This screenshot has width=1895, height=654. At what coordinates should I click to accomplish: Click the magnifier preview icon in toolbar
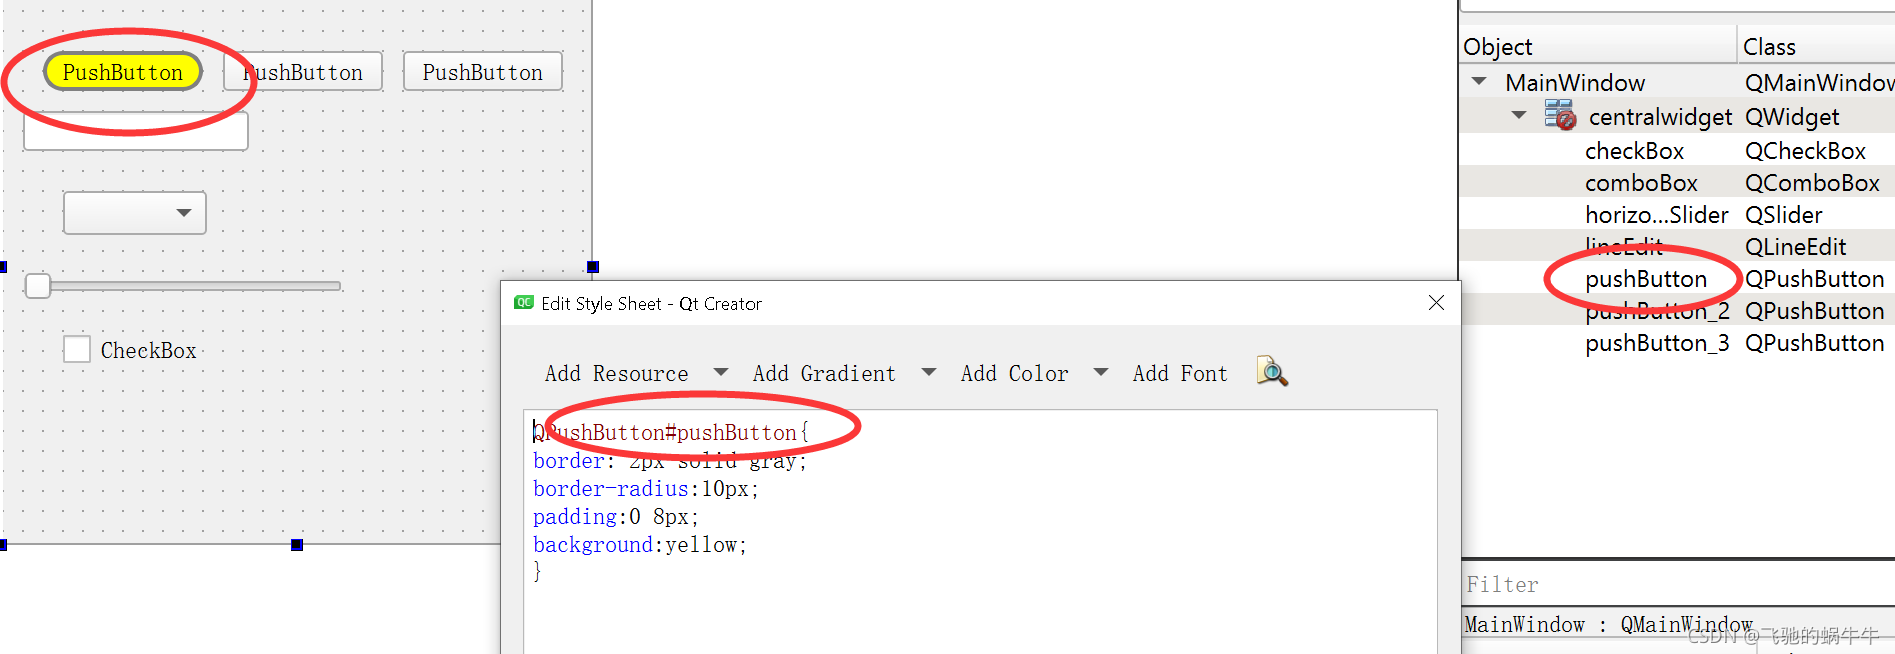click(1272, 372)
